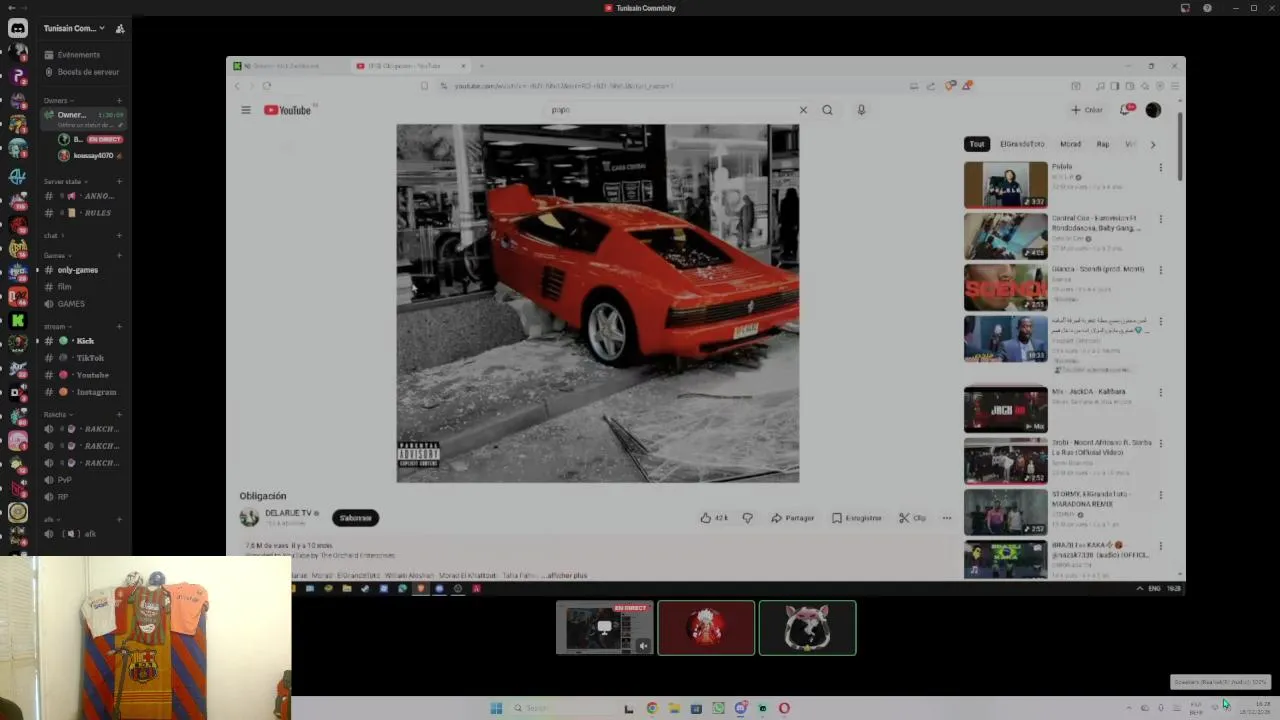Click the YouTube page vertical scrollbar
The image size is (1280, 720).
[x=1180, y=148]
